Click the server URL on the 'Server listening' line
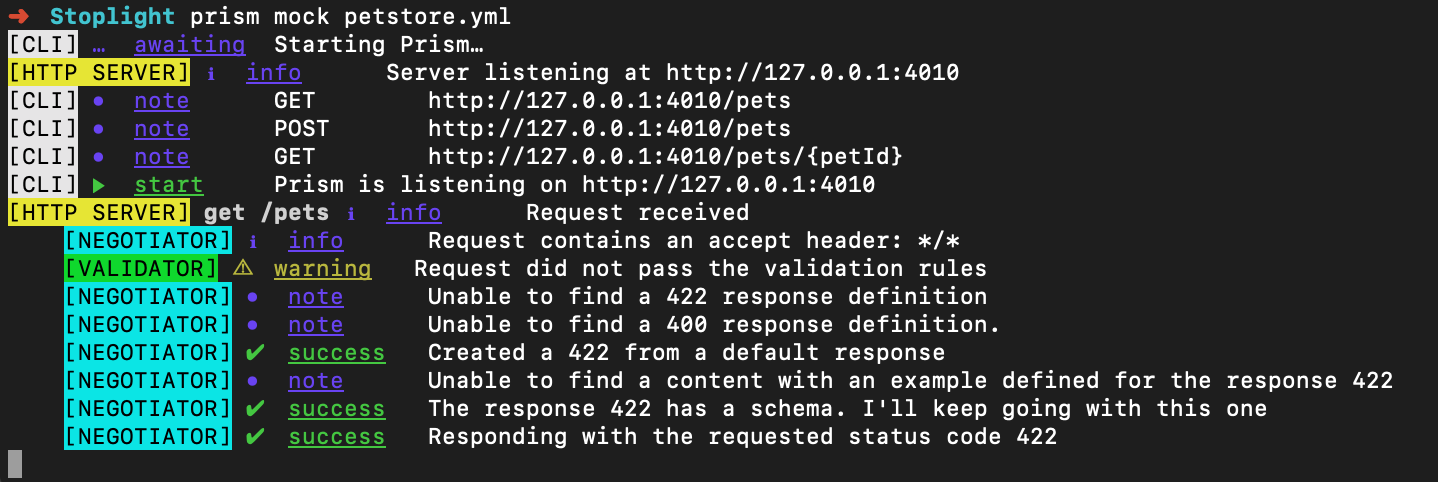 (812, 73)
